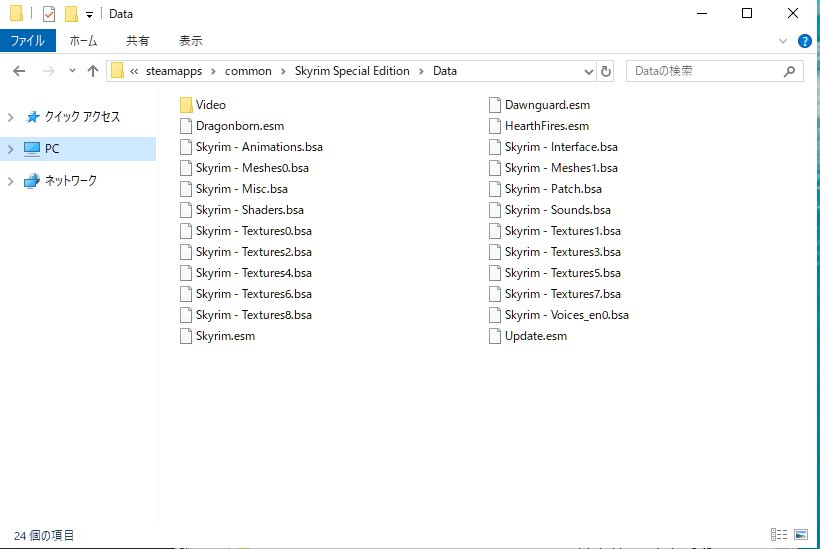Select the Video folder icon
This screenshot has width=820, height=549.
186,105
